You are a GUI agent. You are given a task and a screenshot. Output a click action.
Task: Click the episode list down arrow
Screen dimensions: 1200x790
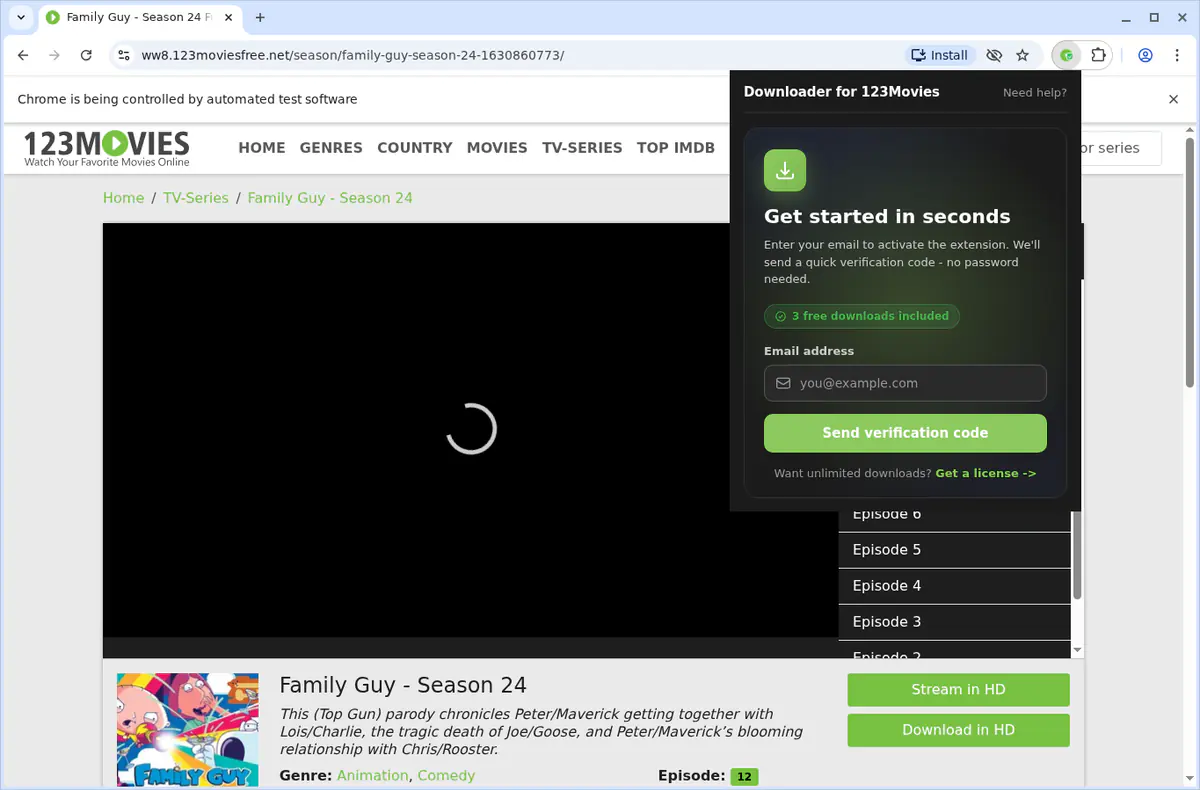click(1077, 650)
